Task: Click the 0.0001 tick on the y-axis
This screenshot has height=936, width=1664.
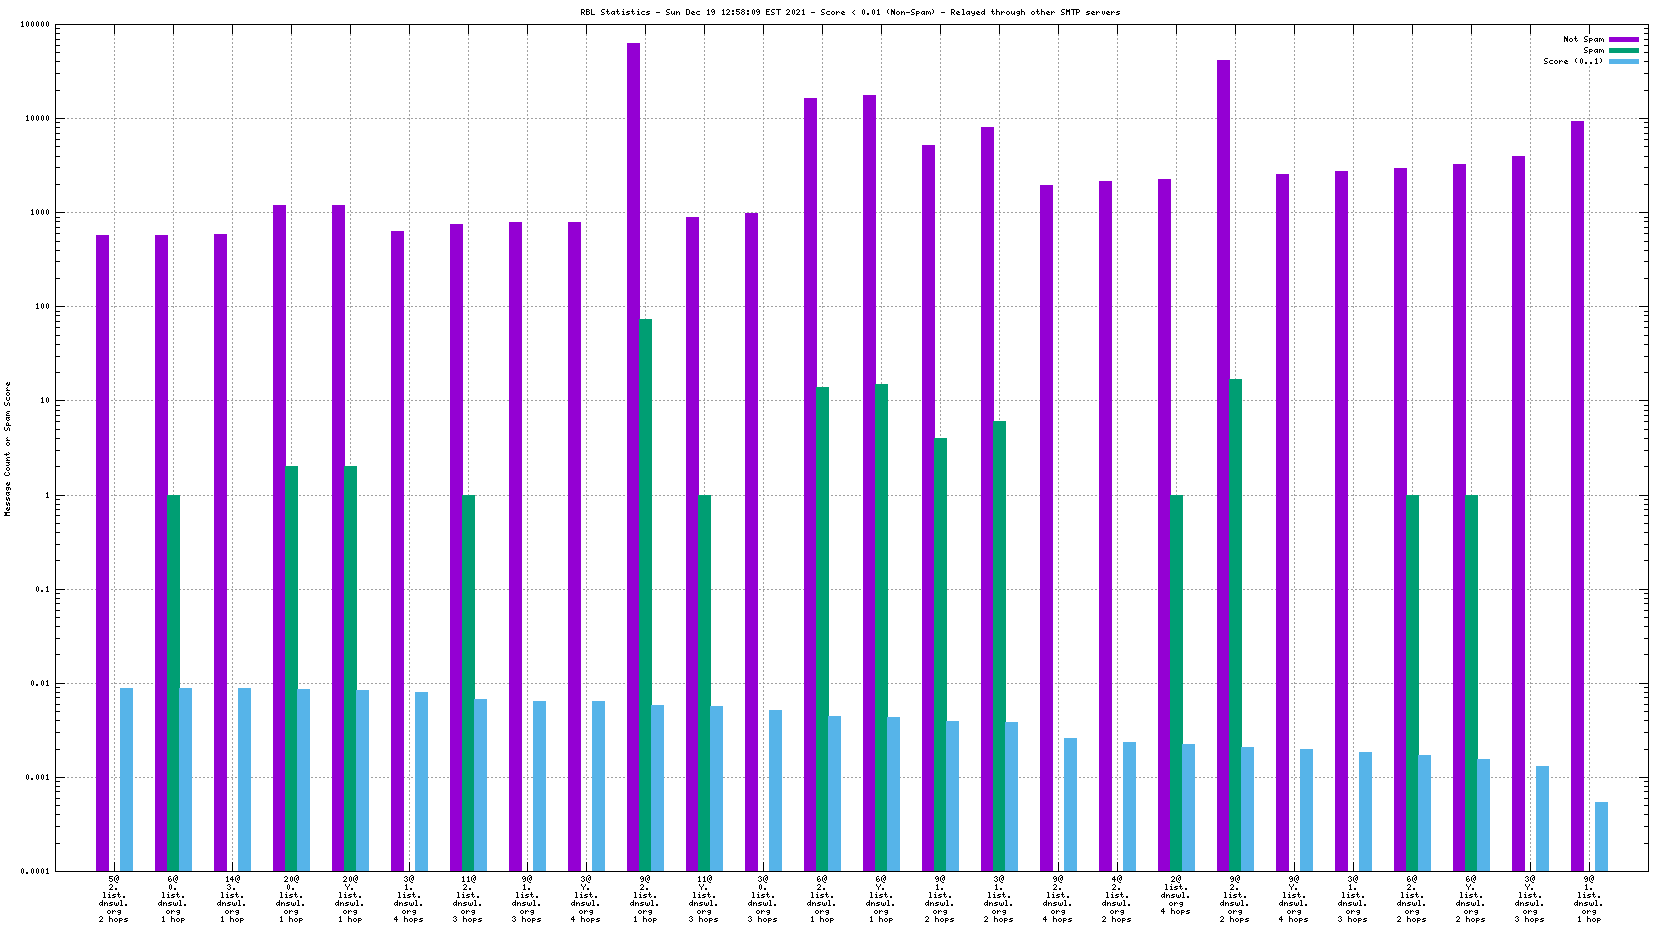Action: [37, 871]
